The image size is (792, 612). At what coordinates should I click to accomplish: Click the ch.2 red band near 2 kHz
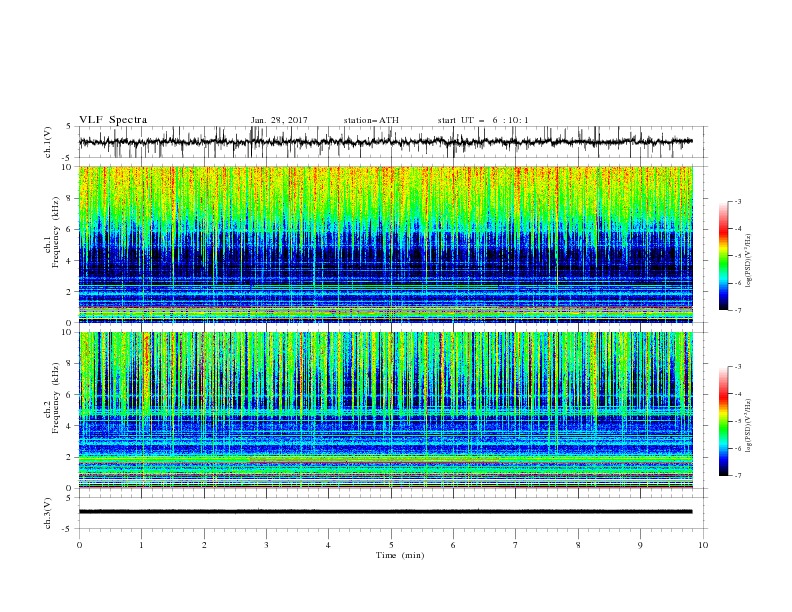pyautogui.click(x=374, y=460)
